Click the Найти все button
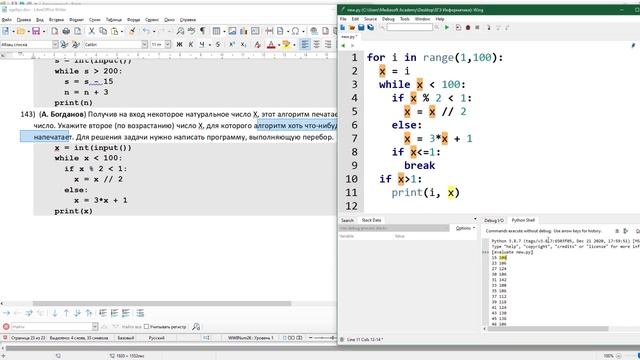This screenshot has height=360, width=640. pyautogui.click(x=131, y=327)
